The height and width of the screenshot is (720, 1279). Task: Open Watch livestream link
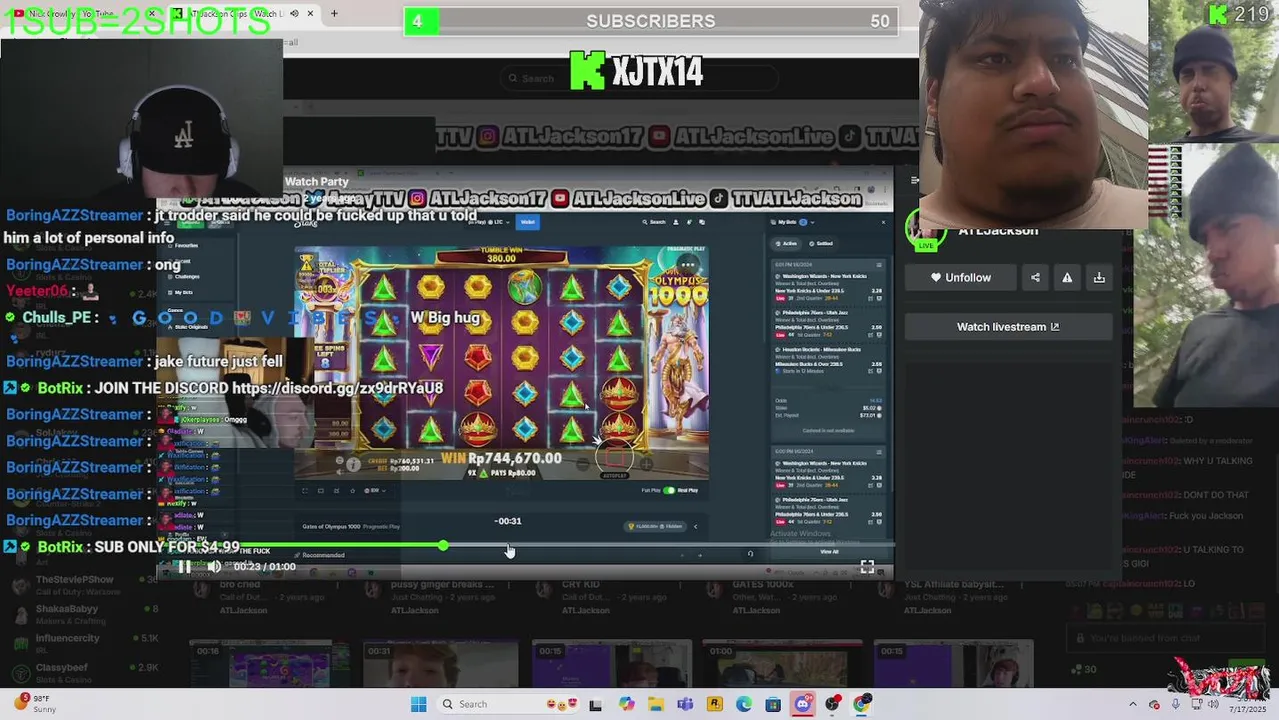(1008, 327)
